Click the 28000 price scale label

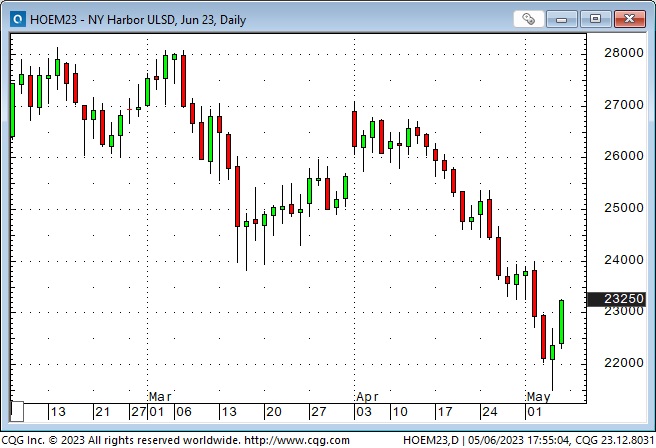(623, 53)
